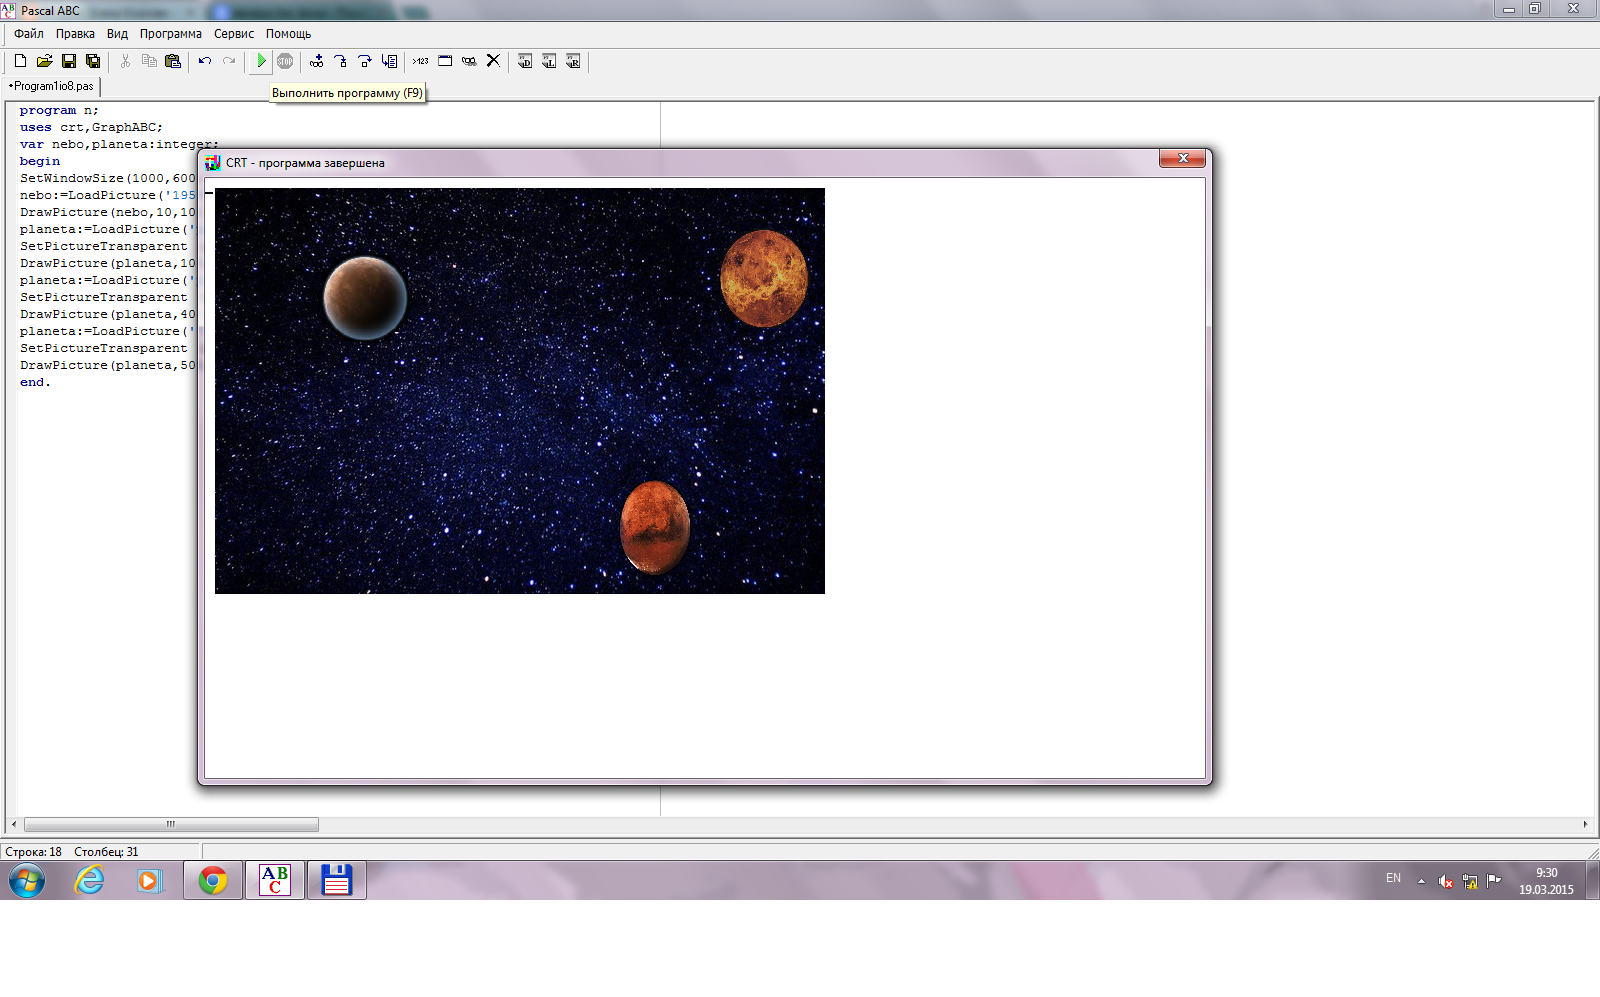Click the Step Into debug icon
The height and width of the screenshot is (997, 1600).
coord(341,61)
